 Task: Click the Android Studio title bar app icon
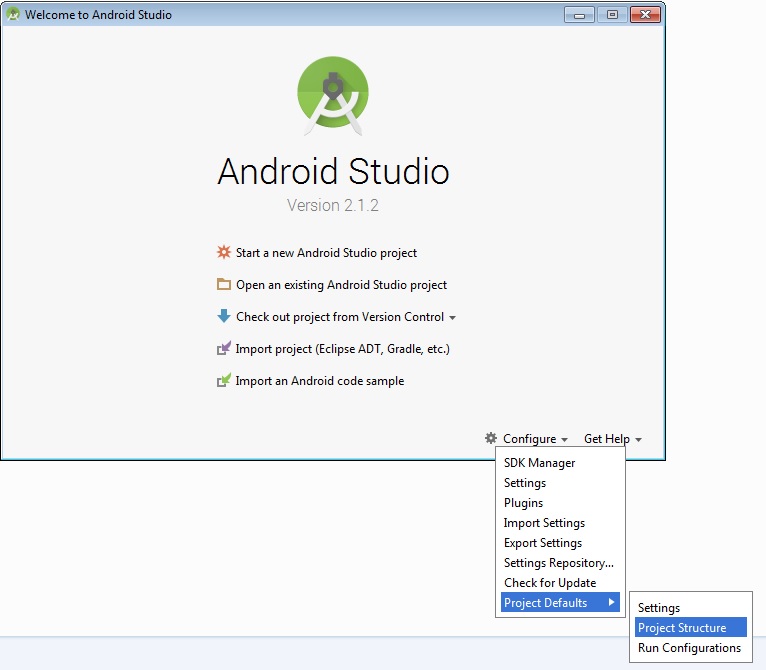(x=13, y=14)
